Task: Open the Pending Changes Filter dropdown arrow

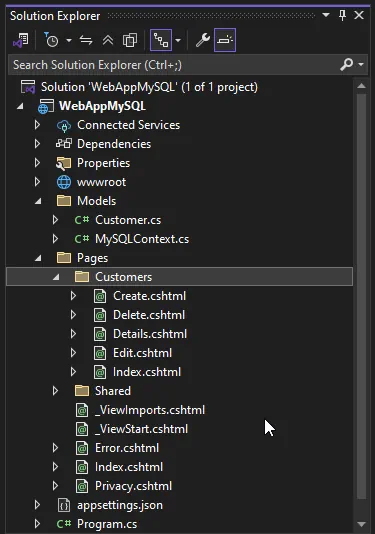Action: 69,40
